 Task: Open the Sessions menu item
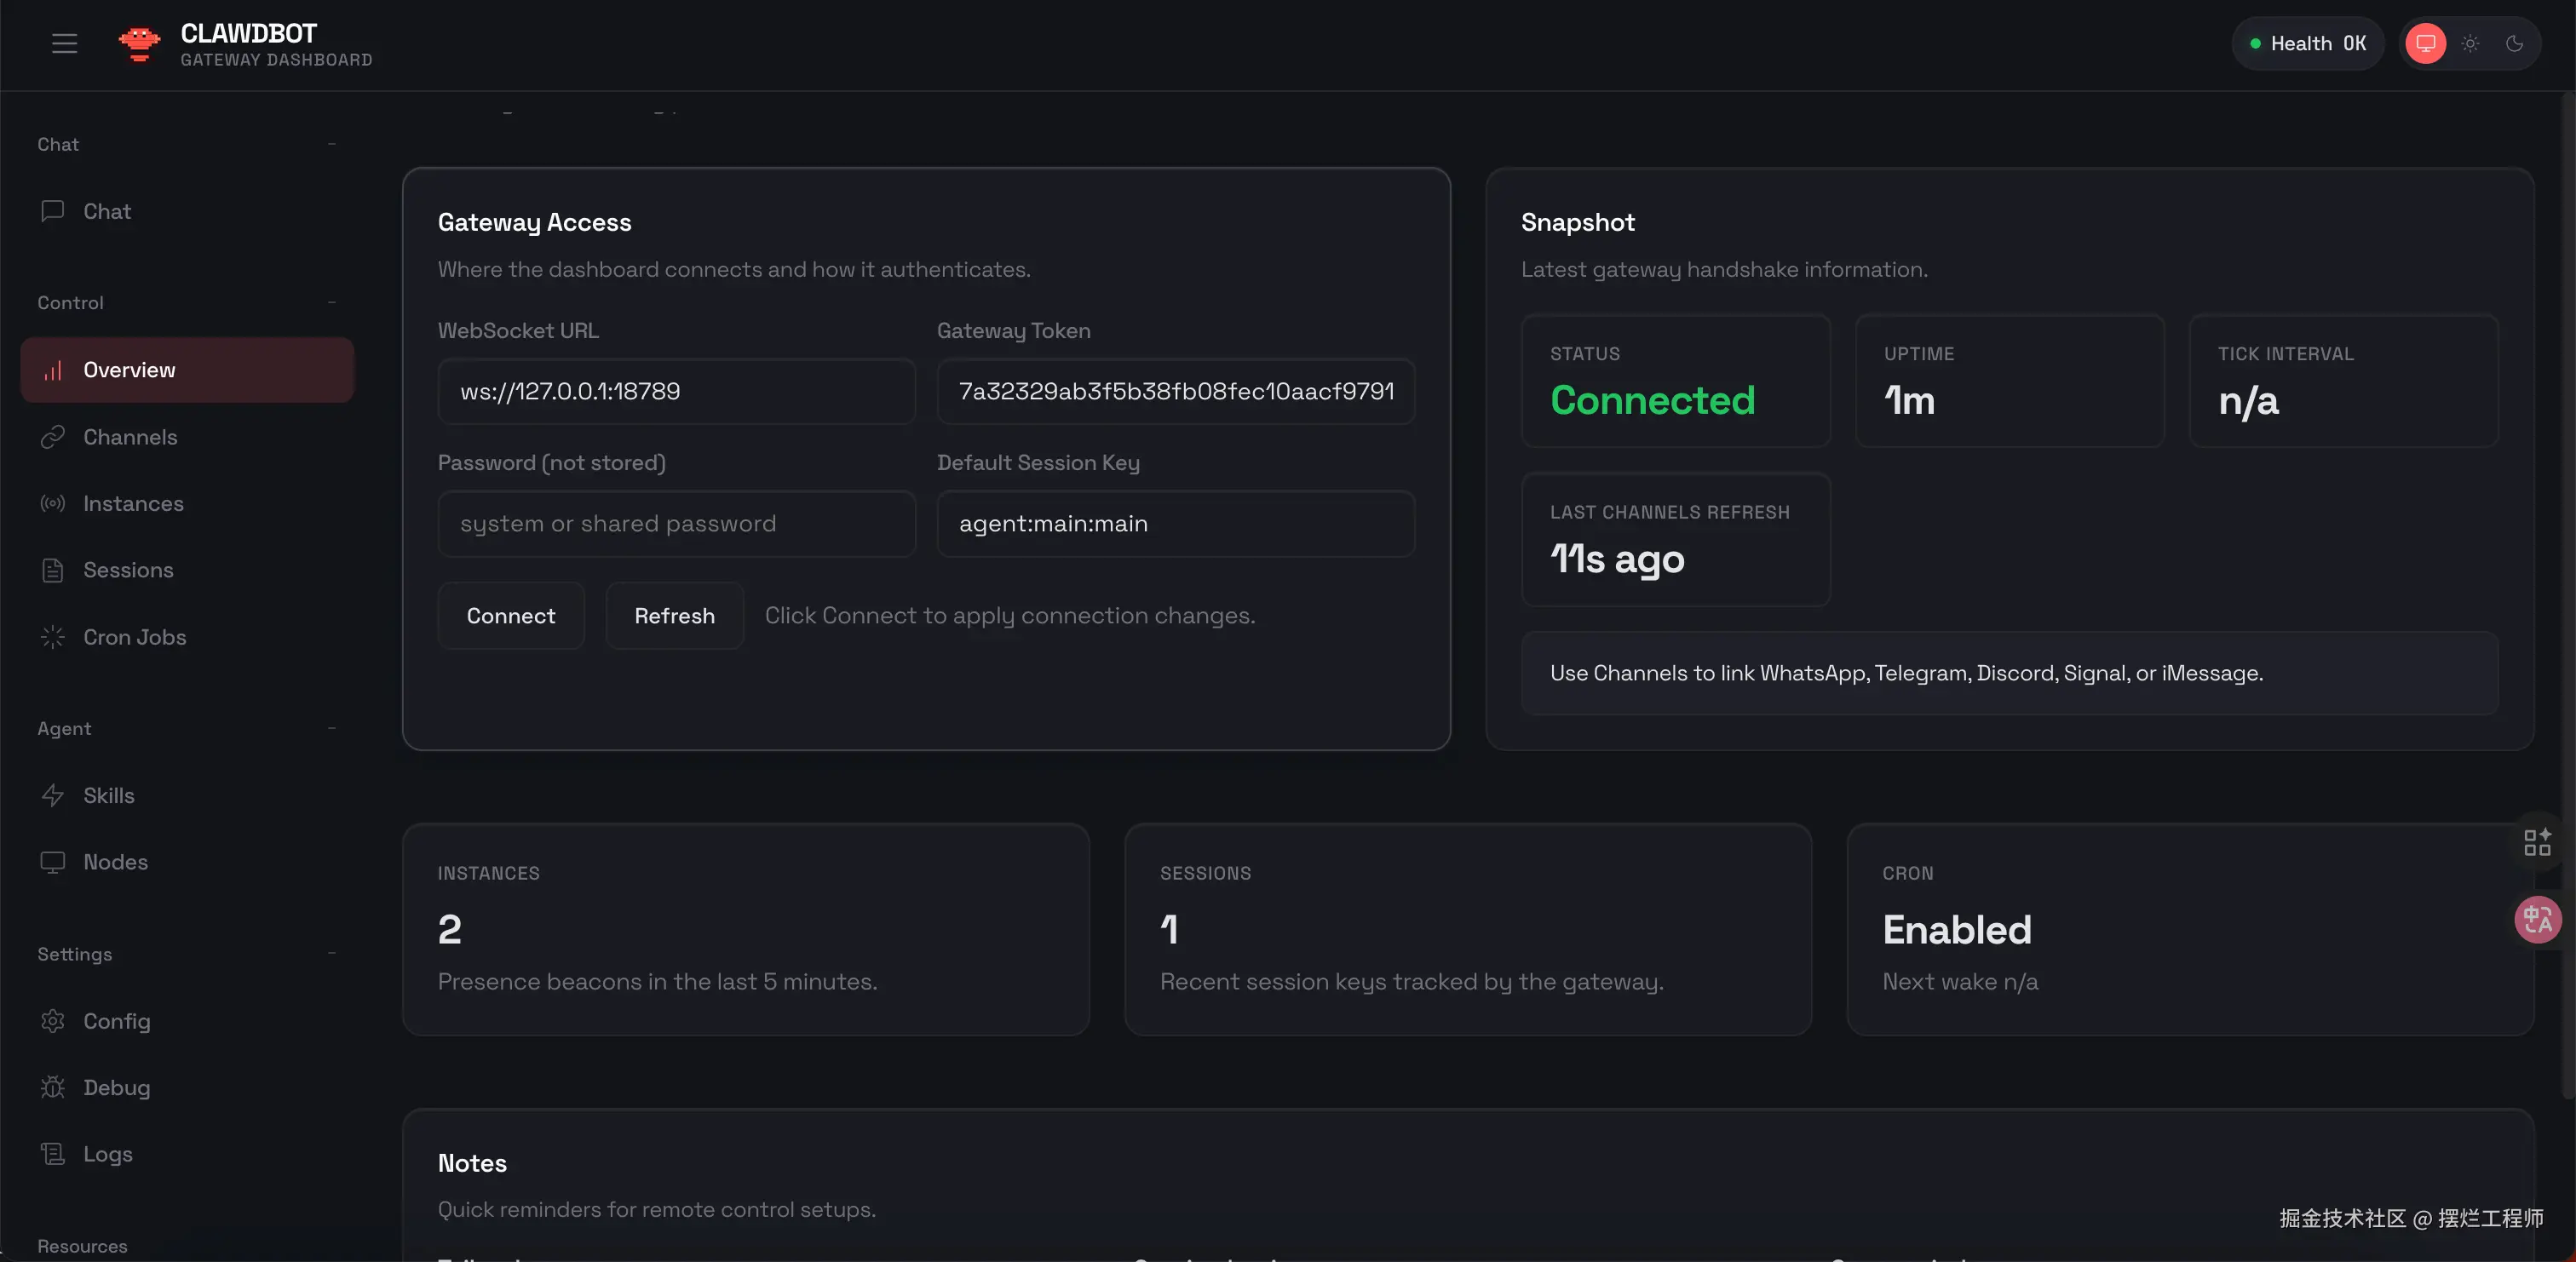(128, 570)
